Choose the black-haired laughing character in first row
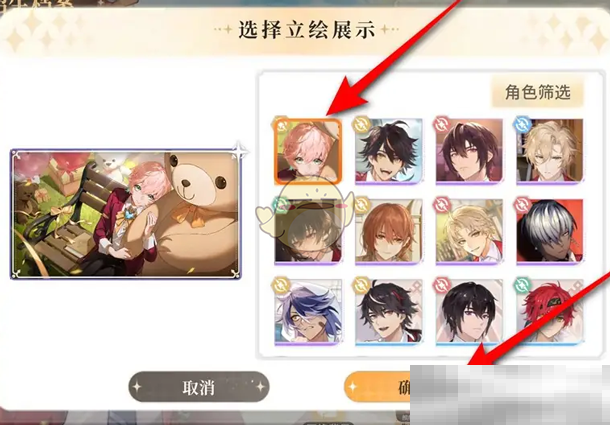This screenshot has height=425, width=610. coord(388,151)
